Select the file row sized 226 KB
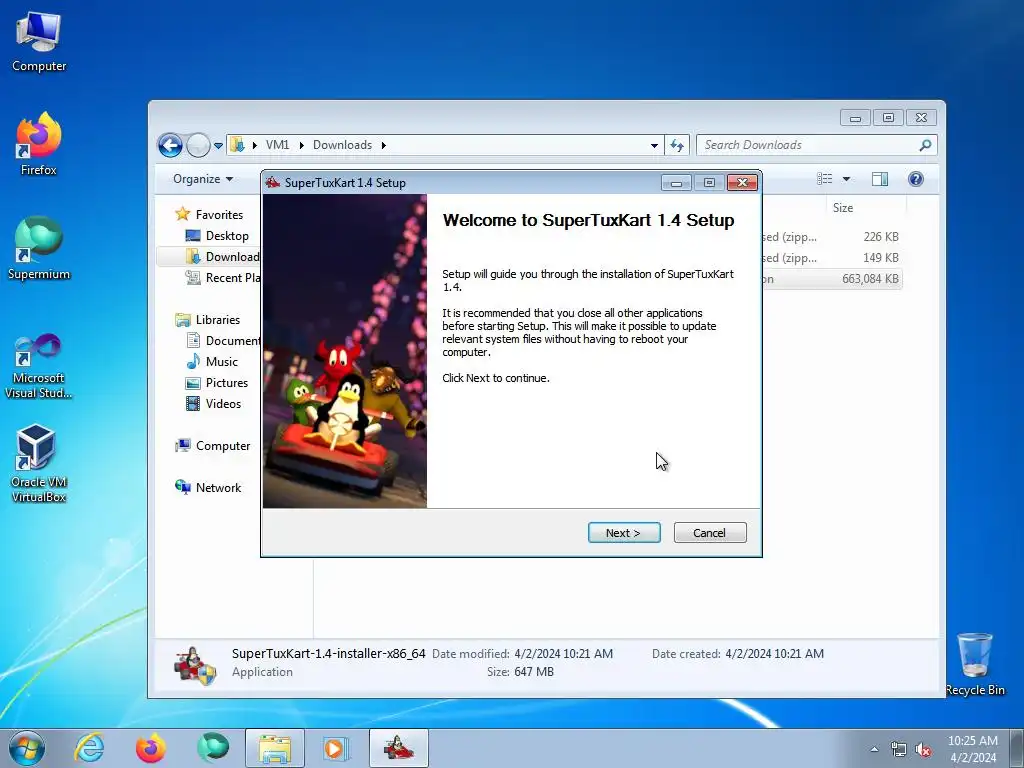 [832, 236]
